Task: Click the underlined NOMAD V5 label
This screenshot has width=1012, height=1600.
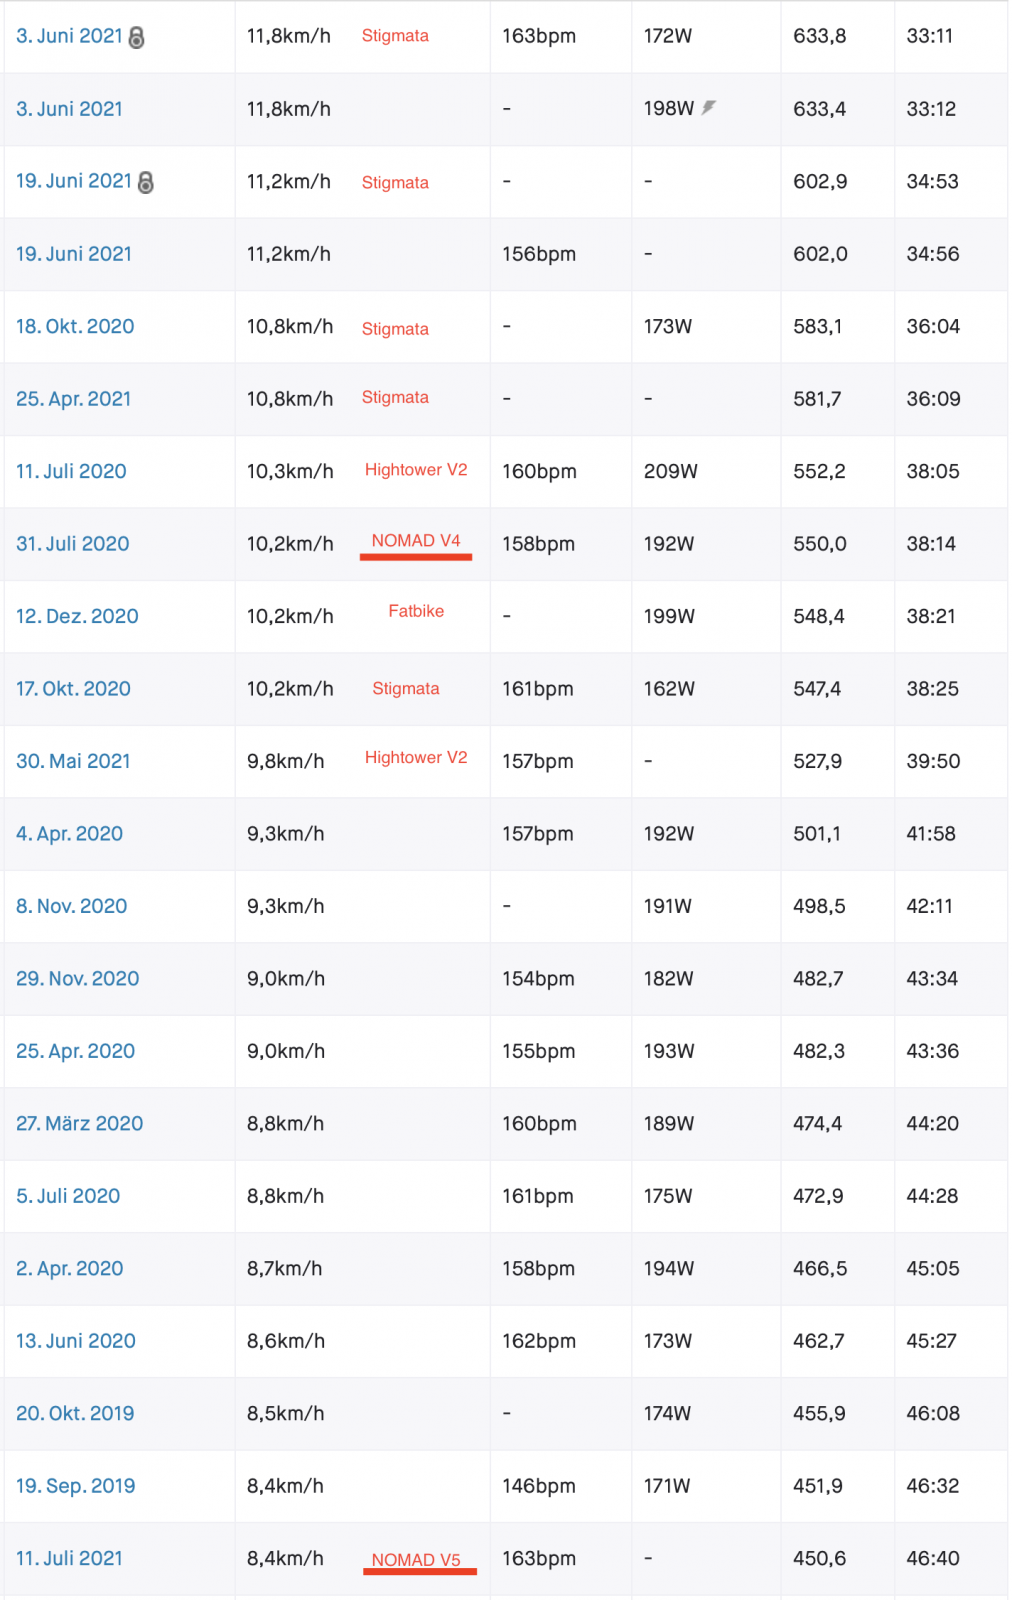Action: pos(416,1560)
